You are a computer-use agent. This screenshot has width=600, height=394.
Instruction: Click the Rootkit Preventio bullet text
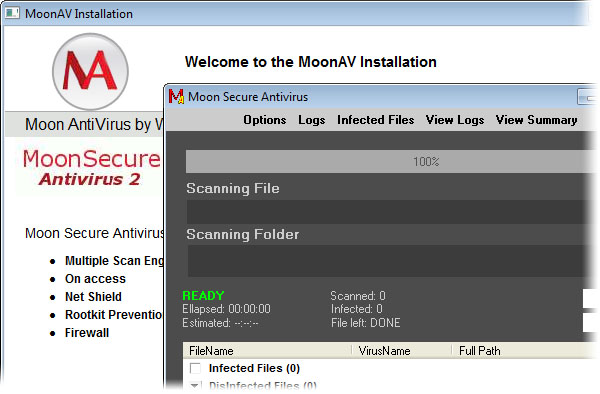114,315
